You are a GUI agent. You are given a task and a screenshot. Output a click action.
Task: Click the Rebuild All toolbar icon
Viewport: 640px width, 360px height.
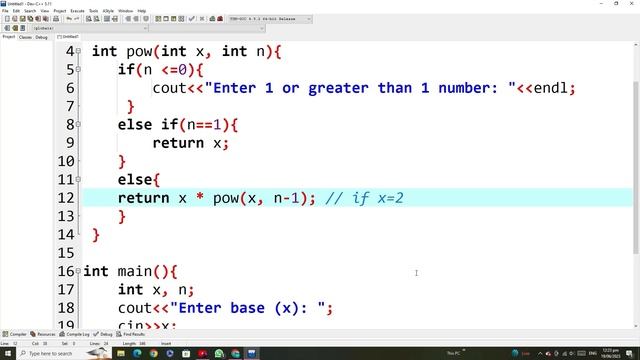[181, 19]
